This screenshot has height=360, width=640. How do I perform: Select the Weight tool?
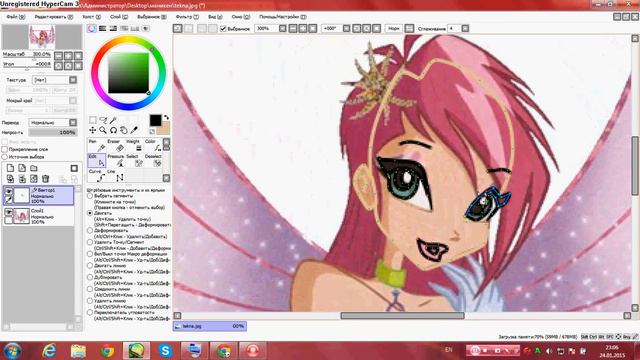click(x=134, y=145)
